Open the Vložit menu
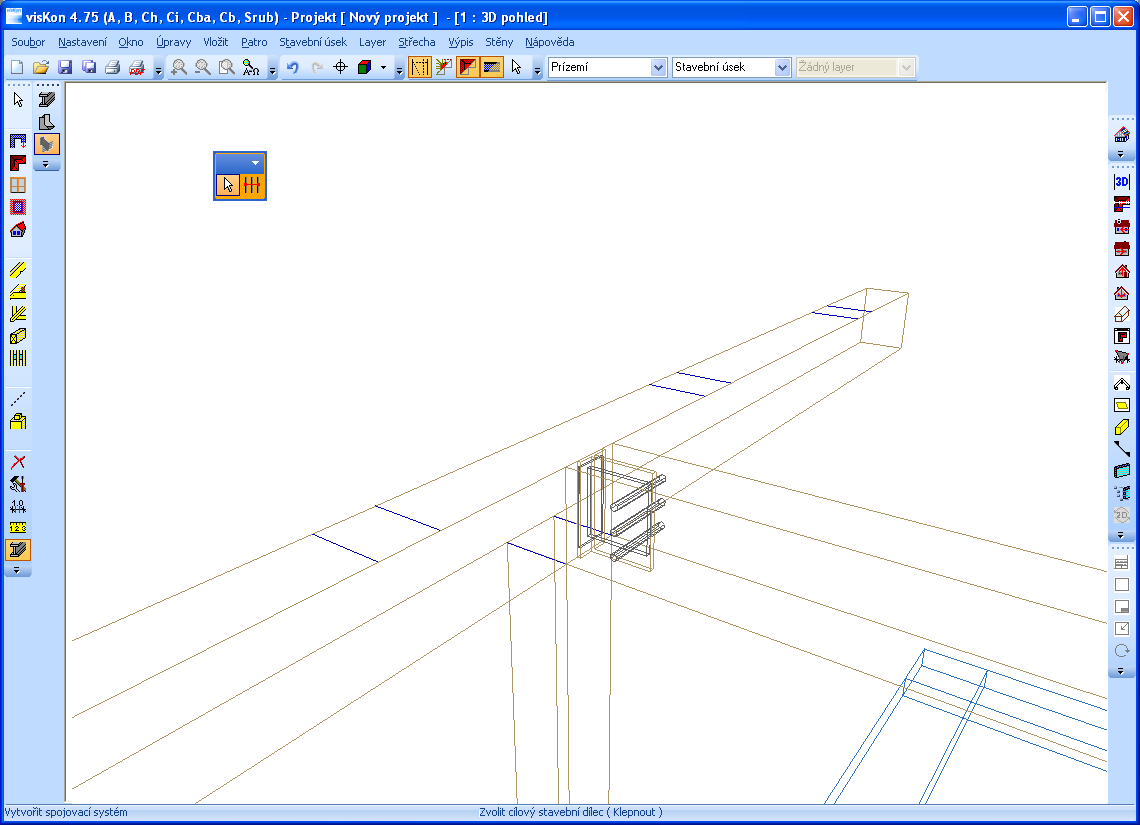 point(215,42)
